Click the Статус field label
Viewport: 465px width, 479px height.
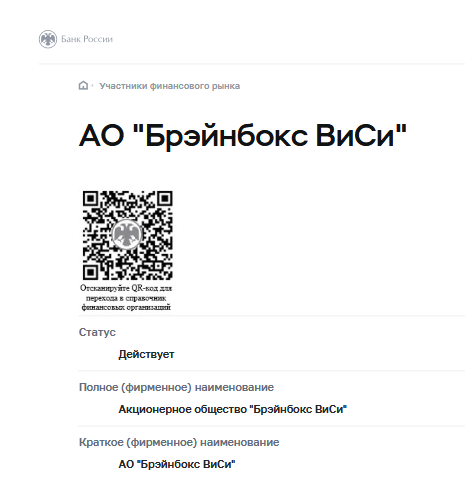[x=97, y=332]
